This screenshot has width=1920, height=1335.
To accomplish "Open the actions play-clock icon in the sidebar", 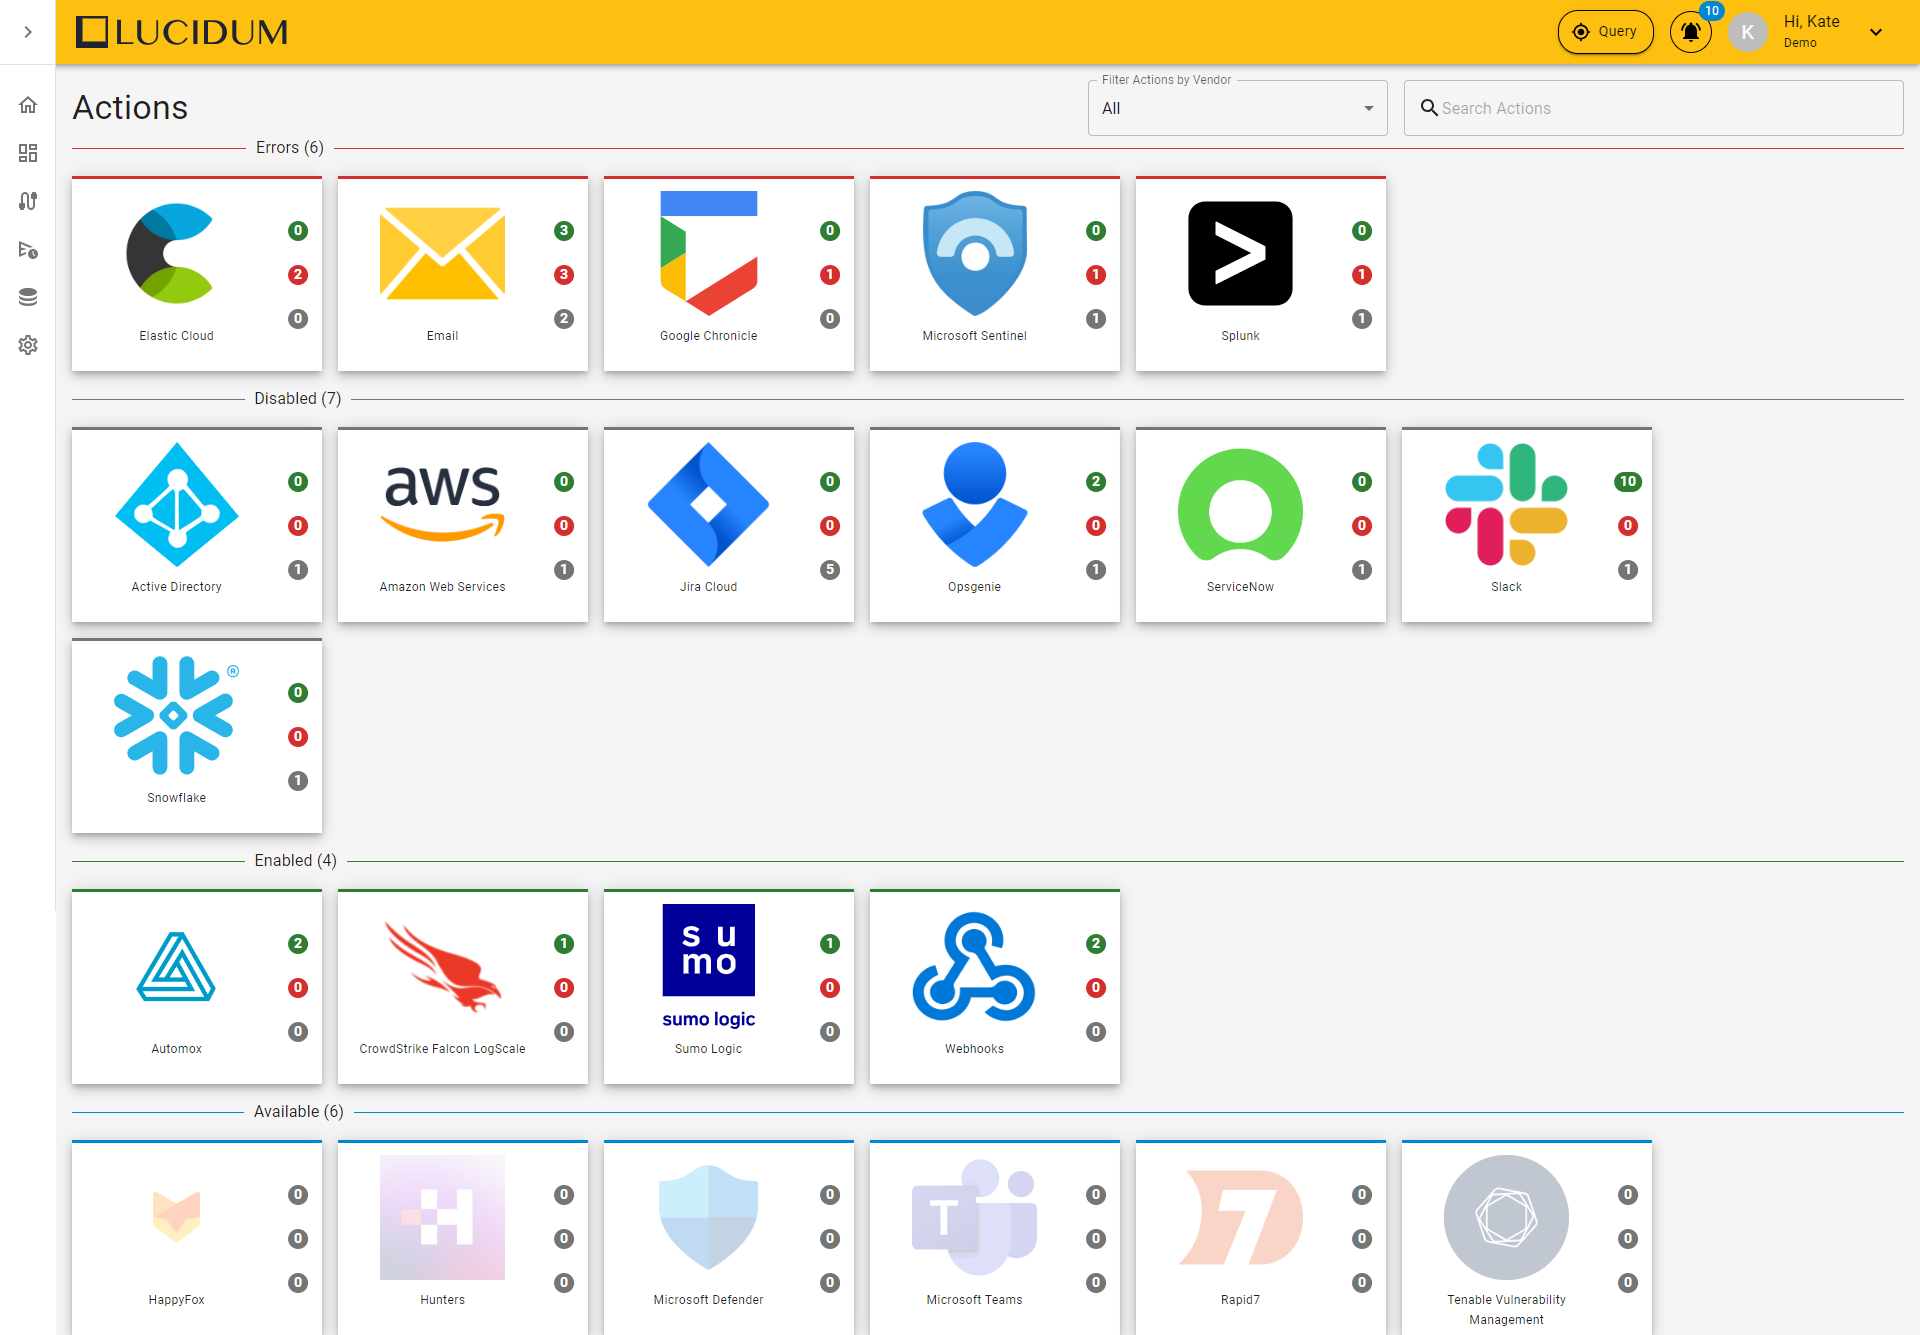I will click(x=28, y=249).
